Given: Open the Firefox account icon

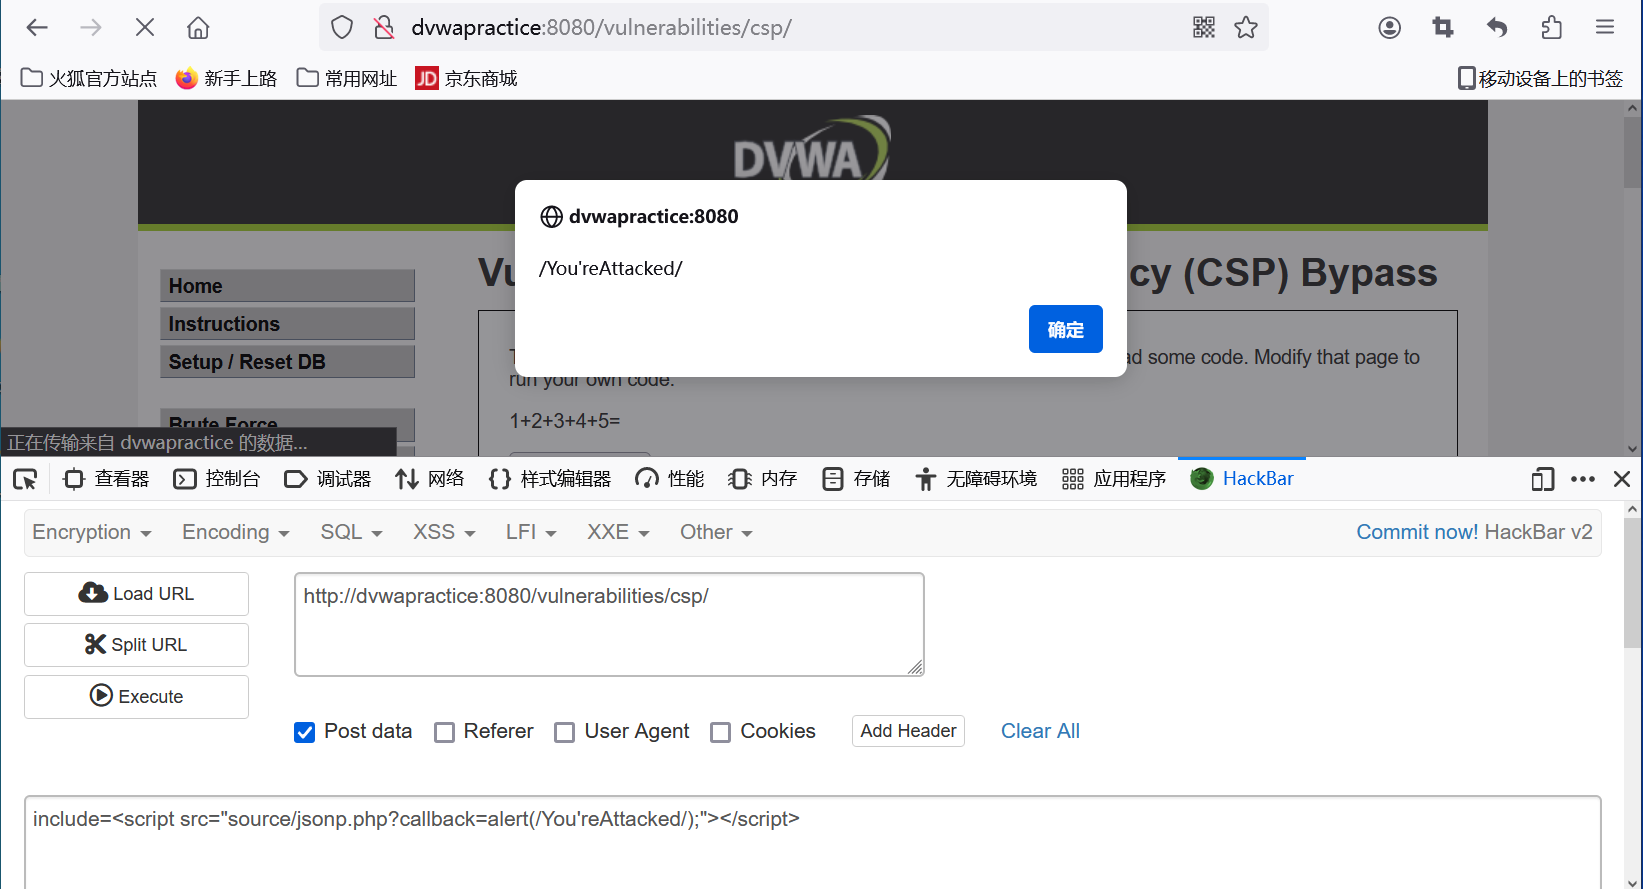Looking at the screenshot, I should (x=1389, y=28).
